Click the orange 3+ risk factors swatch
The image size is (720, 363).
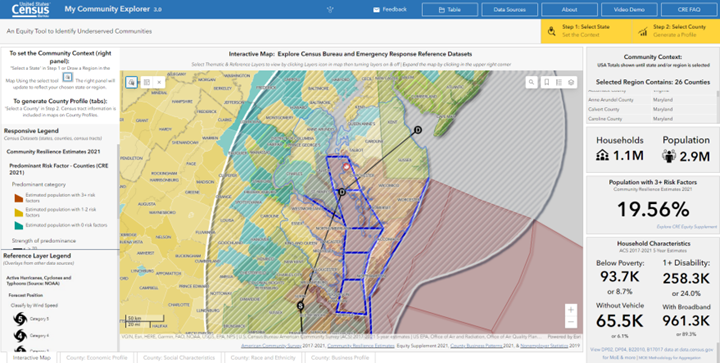coord(18,198)
